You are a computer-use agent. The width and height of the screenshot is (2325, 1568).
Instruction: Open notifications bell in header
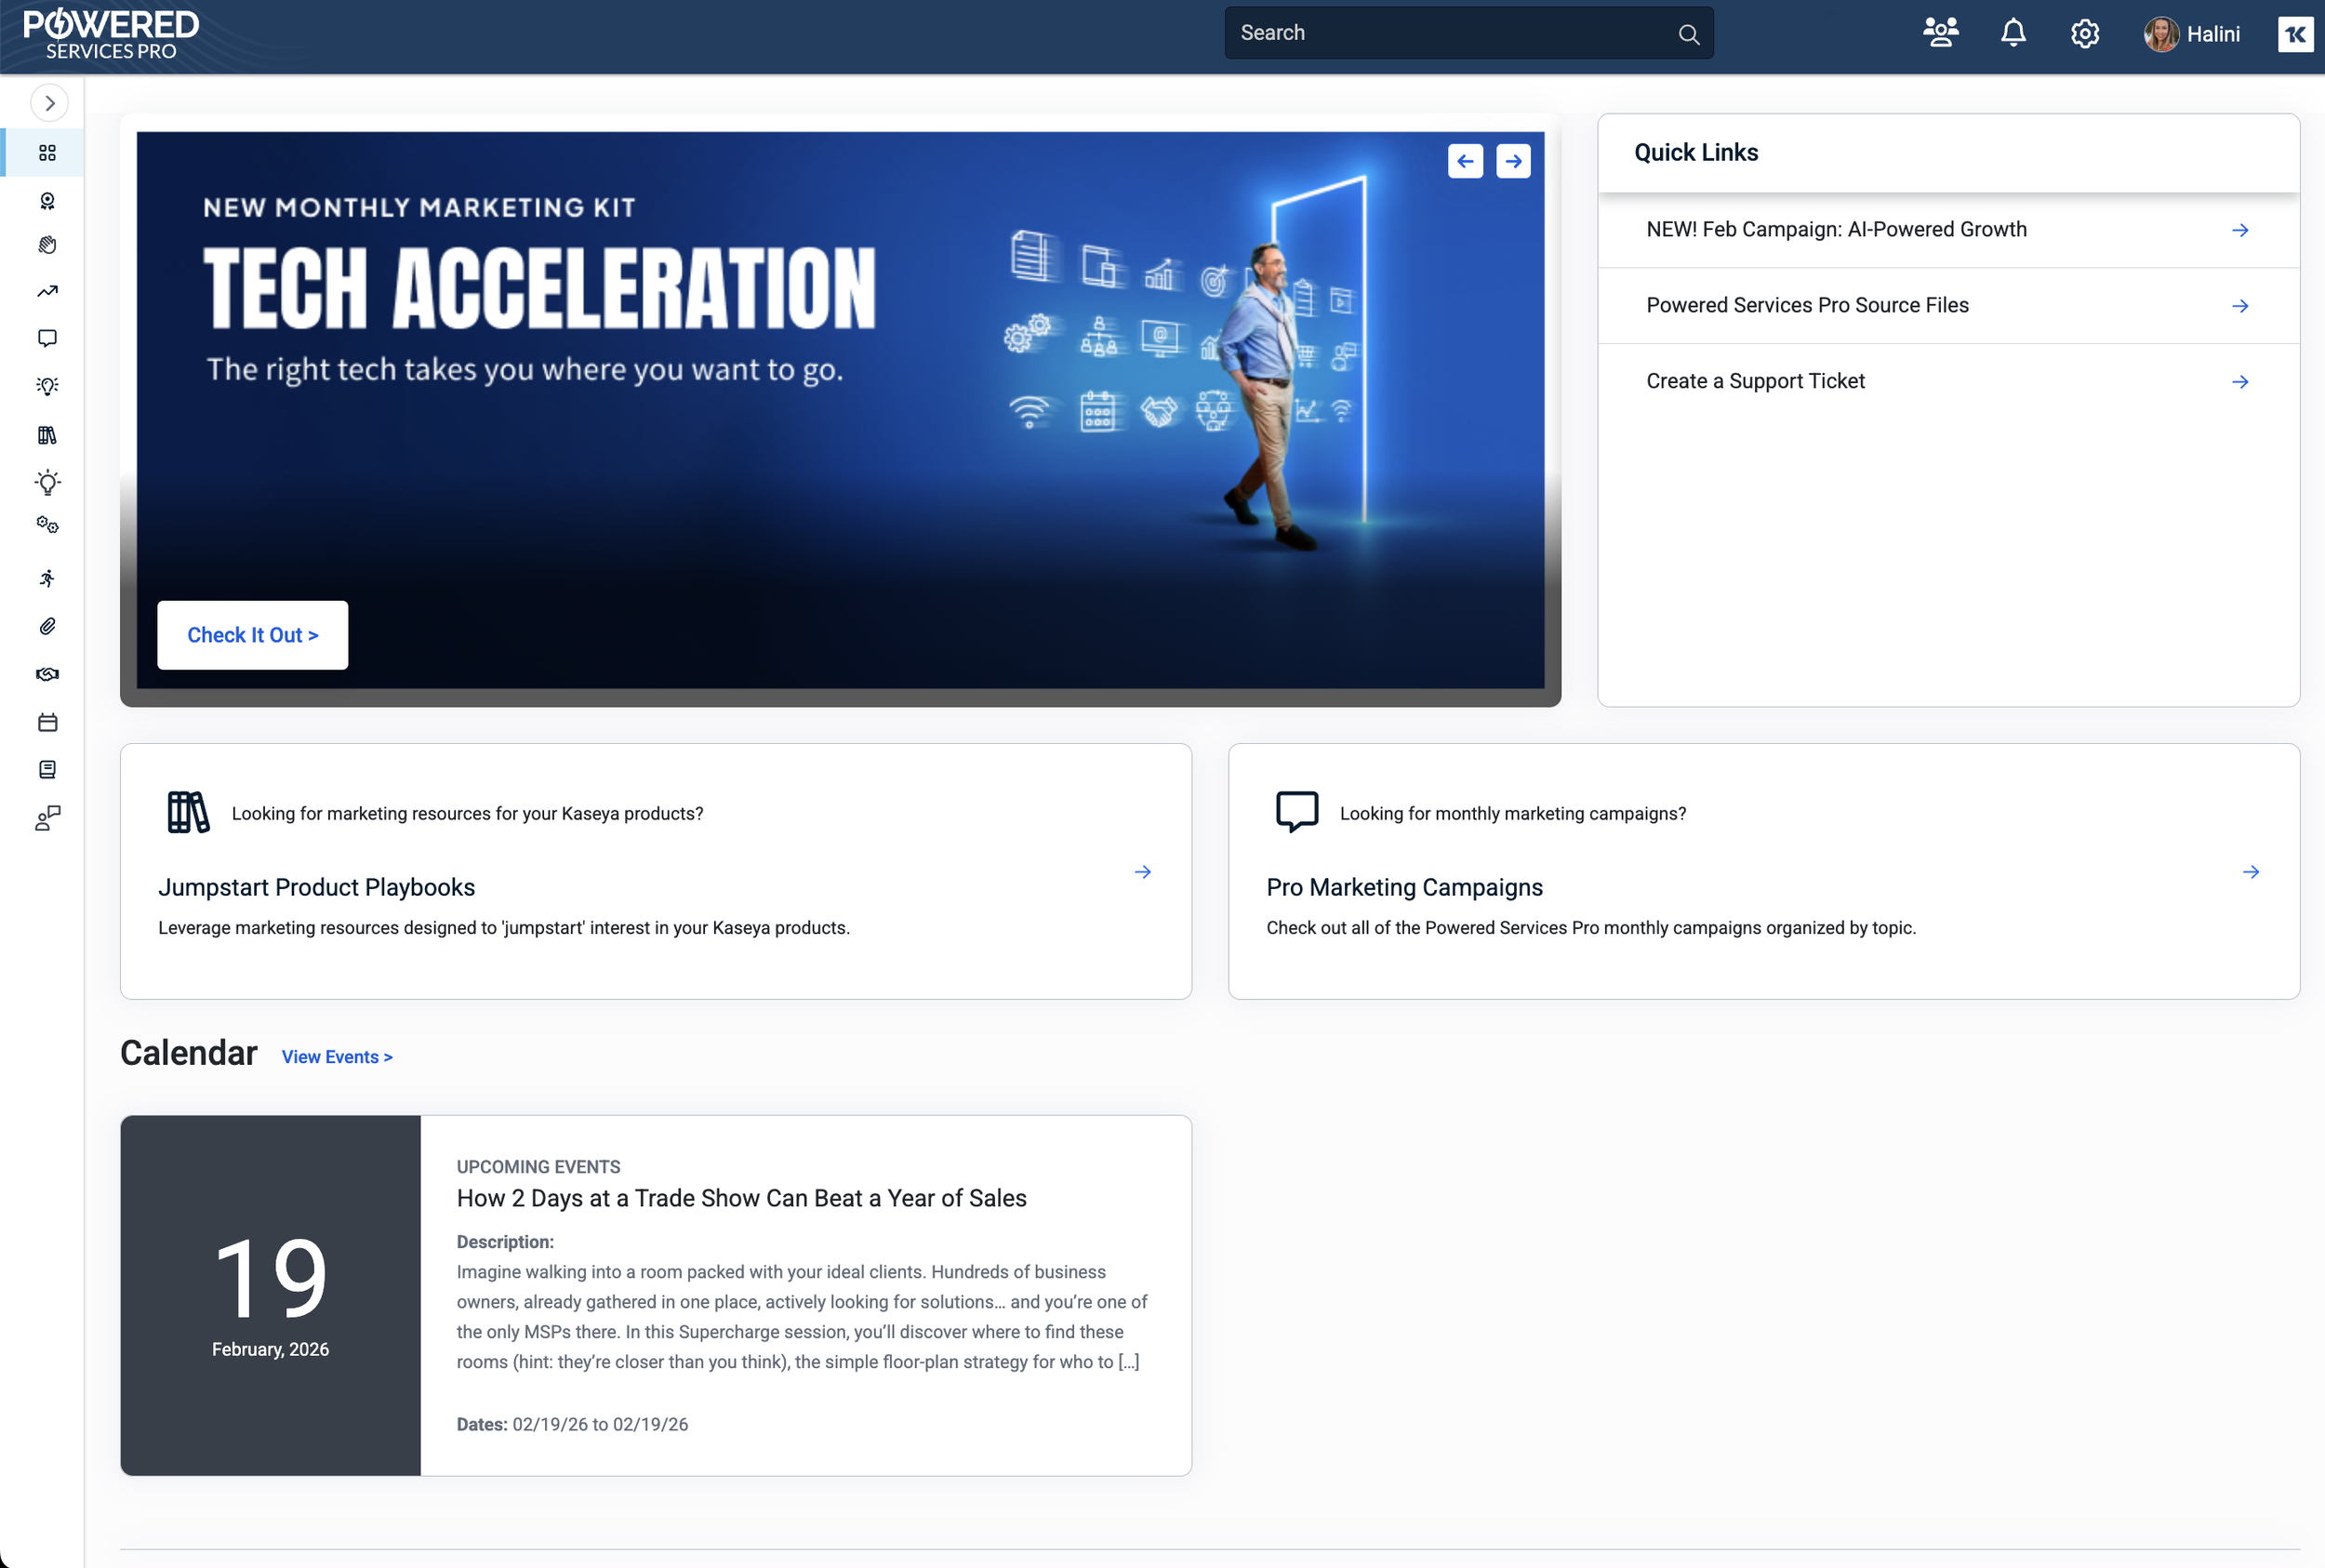2012,34
